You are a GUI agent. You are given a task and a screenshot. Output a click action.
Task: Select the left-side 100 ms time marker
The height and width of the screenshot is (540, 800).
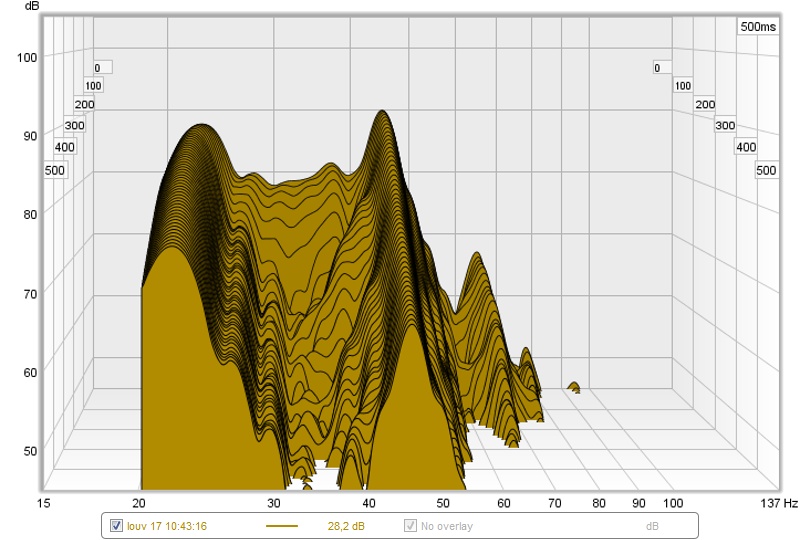pos(93,86)
